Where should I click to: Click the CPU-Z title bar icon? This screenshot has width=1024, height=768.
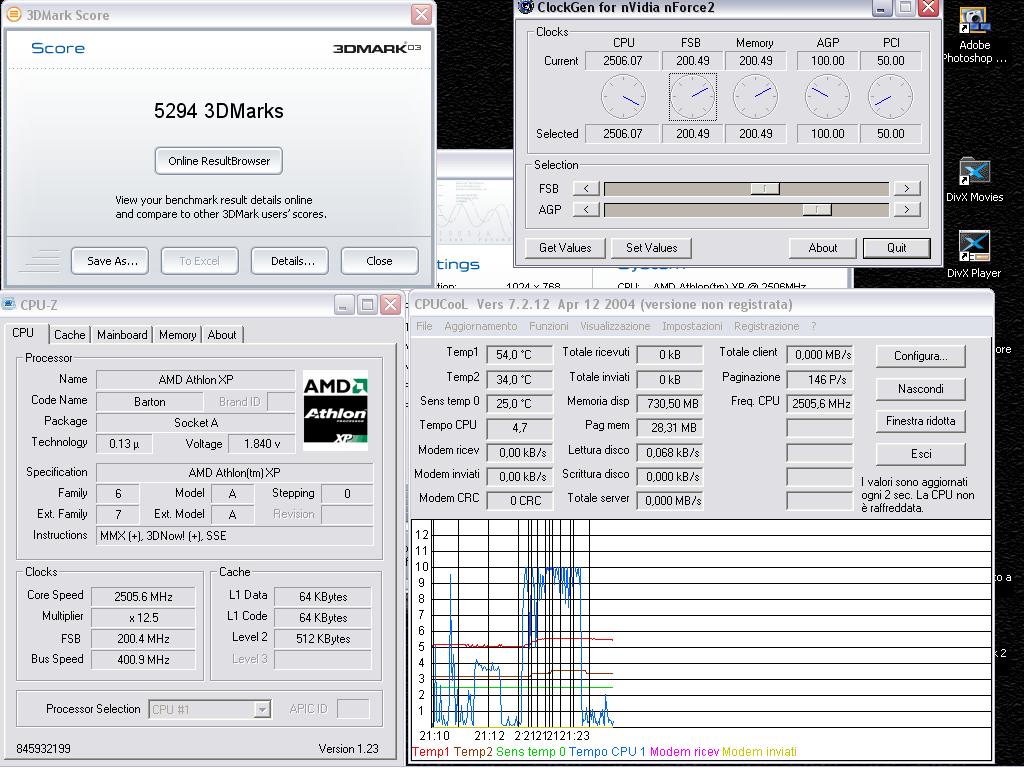[x=8, y=304]
